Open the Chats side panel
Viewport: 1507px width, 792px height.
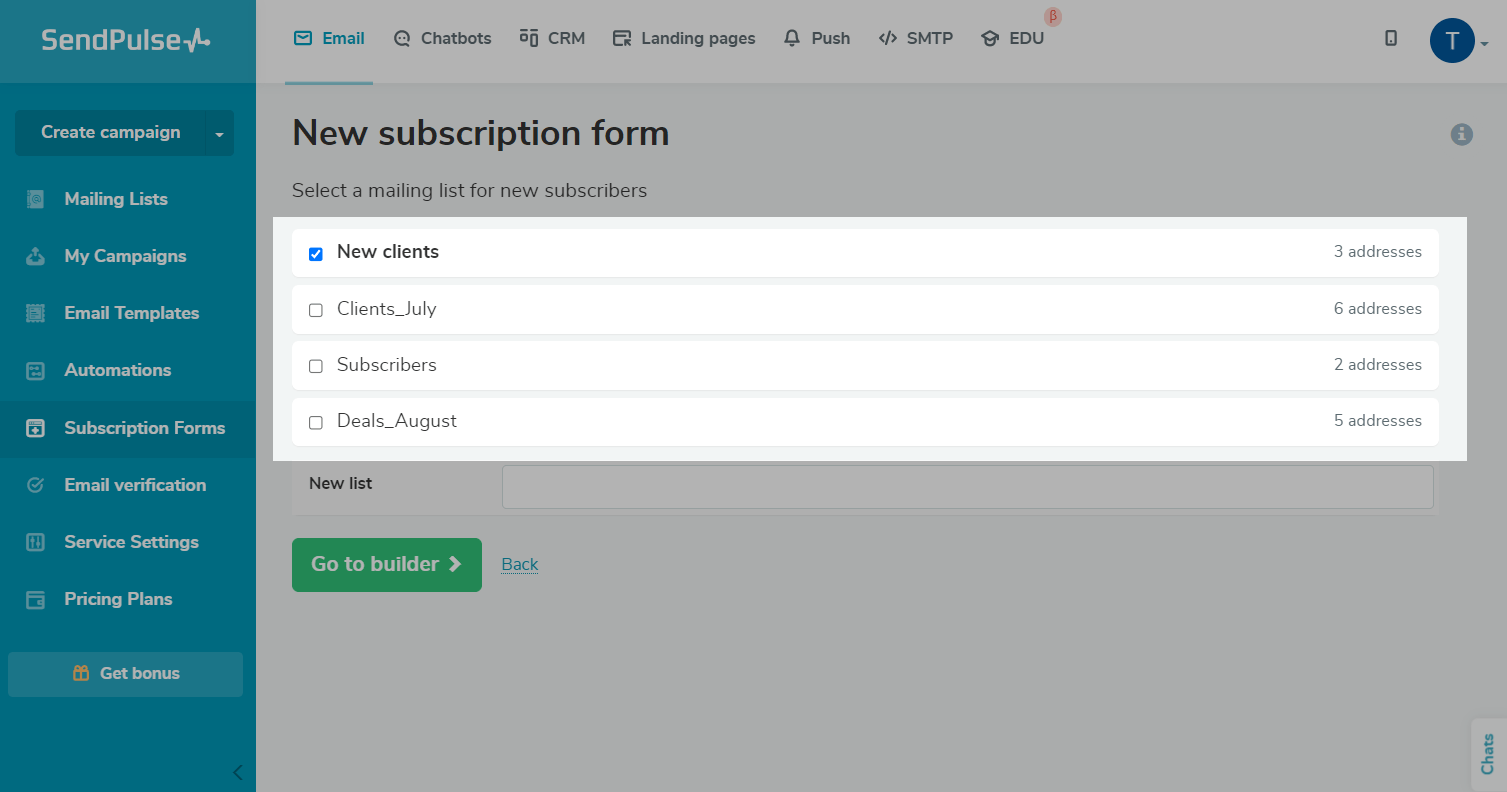point(1487,754)
